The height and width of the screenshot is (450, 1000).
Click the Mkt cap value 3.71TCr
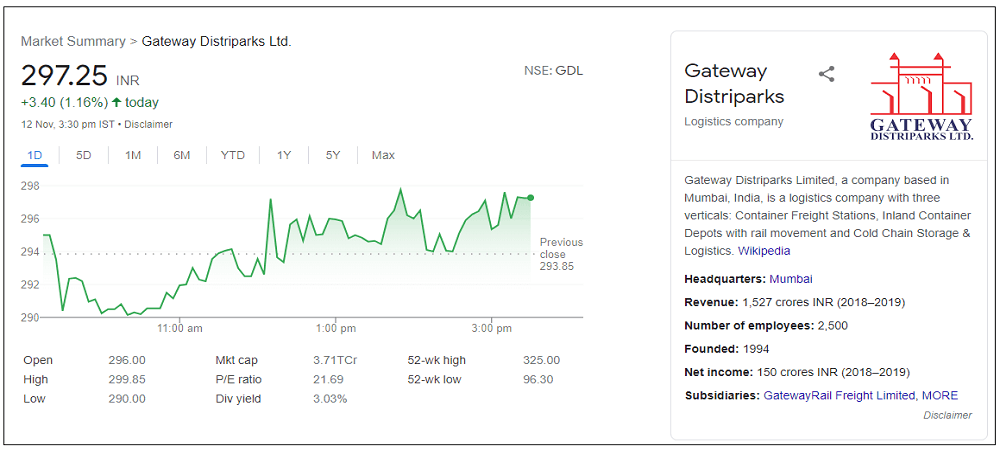(x=335, y=360)
